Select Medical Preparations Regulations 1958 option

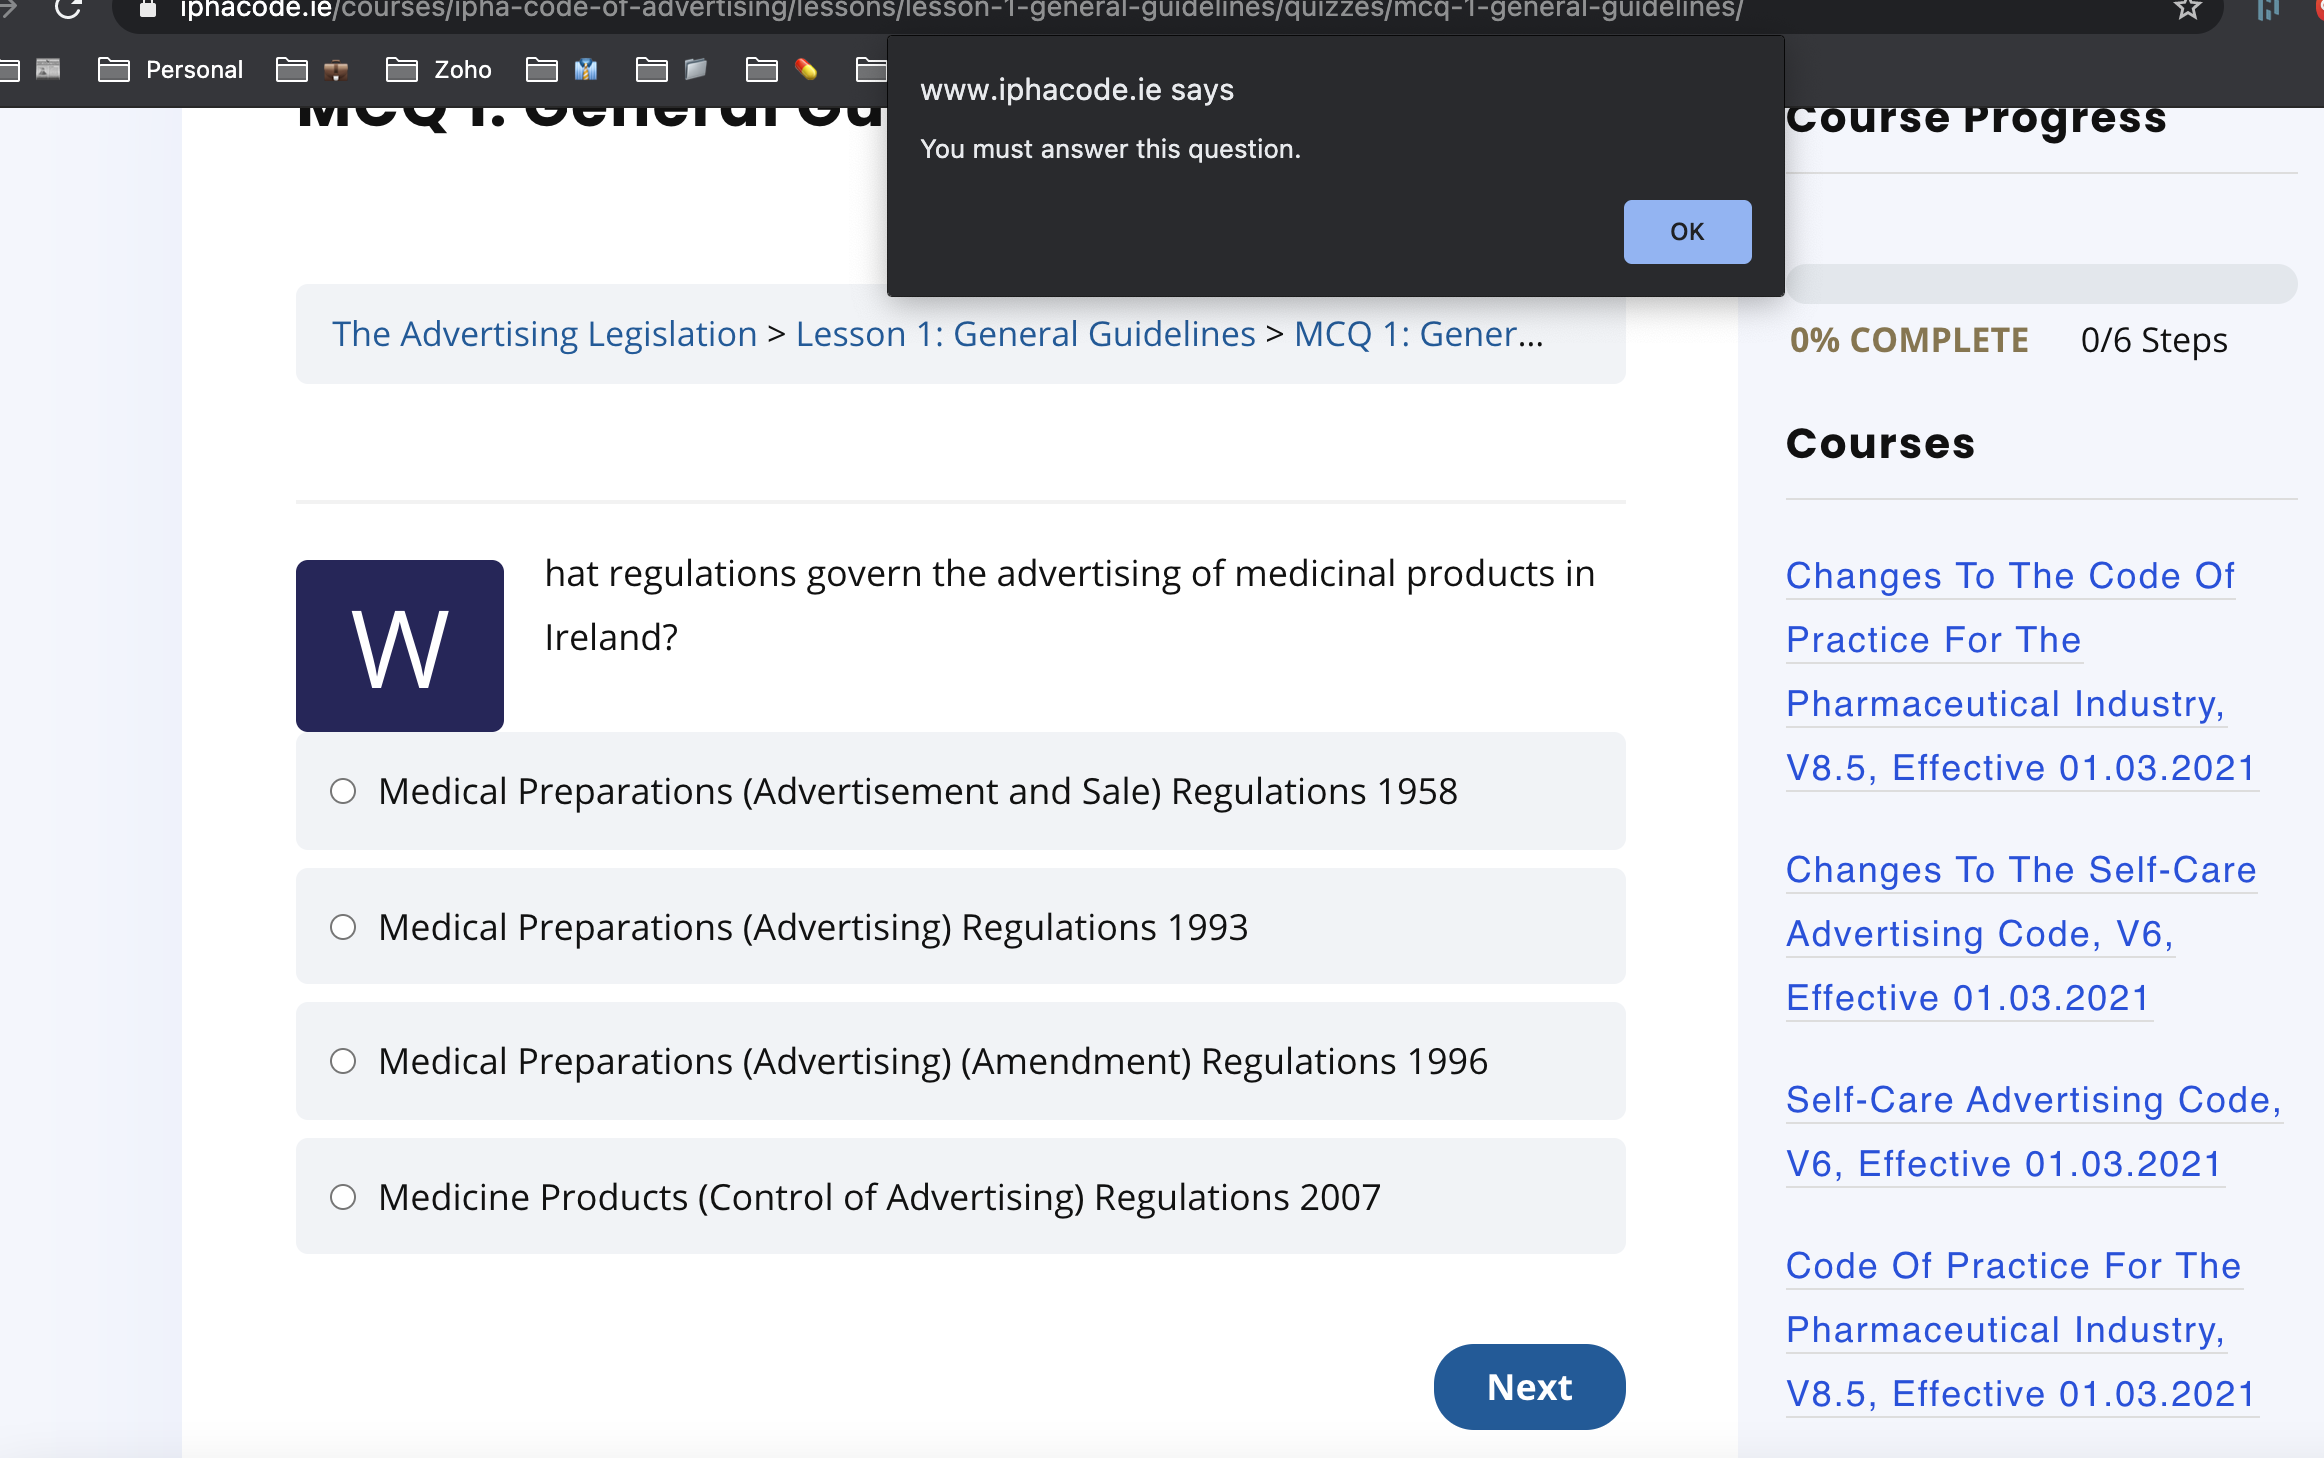click(x=343, y=792)
